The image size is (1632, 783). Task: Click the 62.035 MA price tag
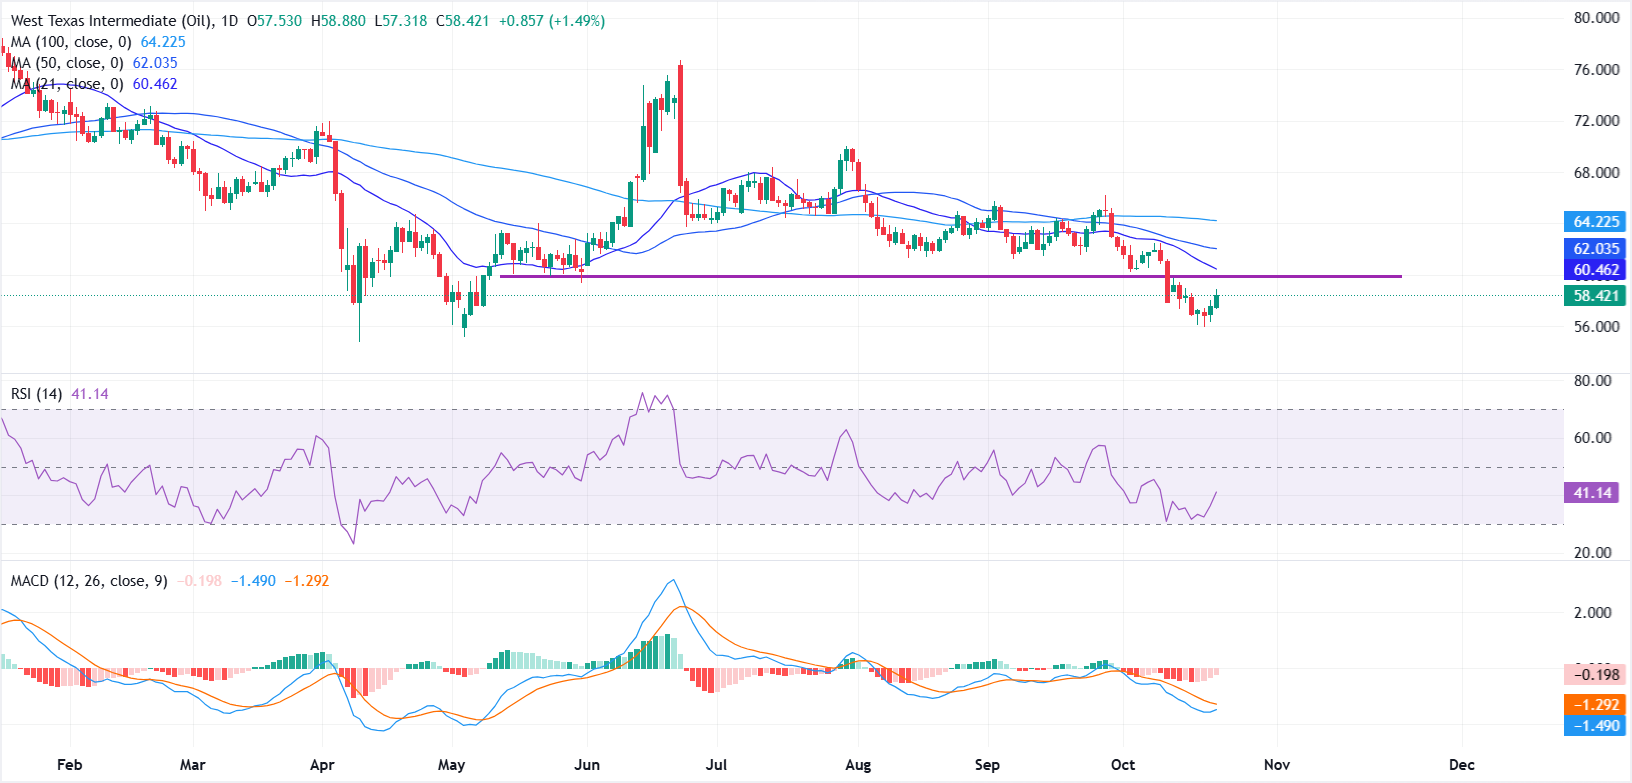click(1595, 249)
